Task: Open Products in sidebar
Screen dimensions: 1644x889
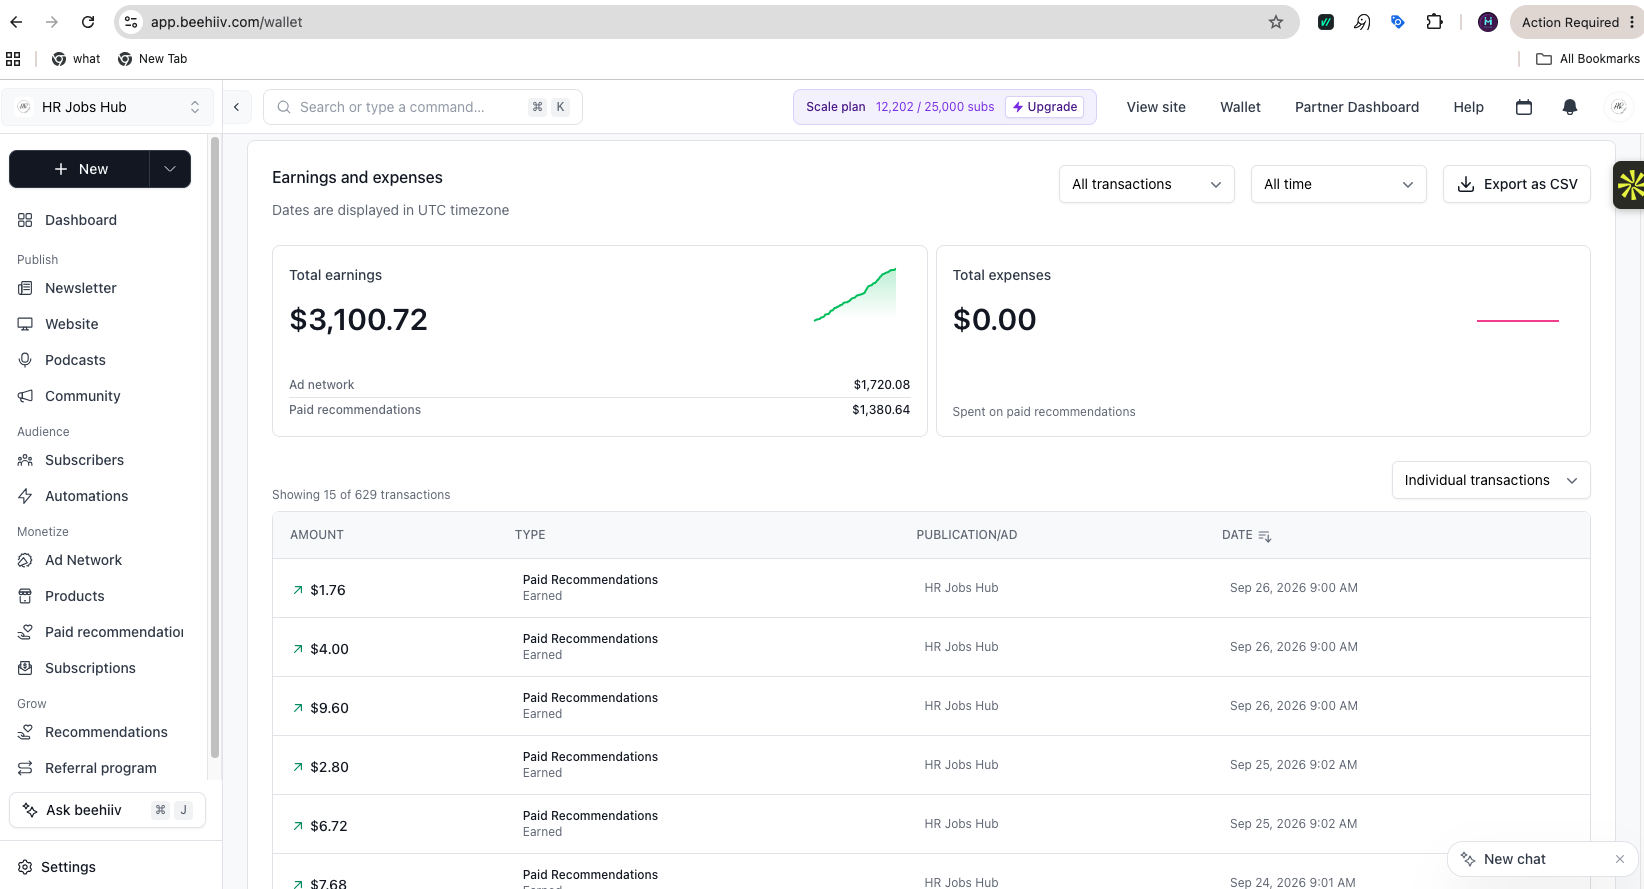Action: pos(61,596)
